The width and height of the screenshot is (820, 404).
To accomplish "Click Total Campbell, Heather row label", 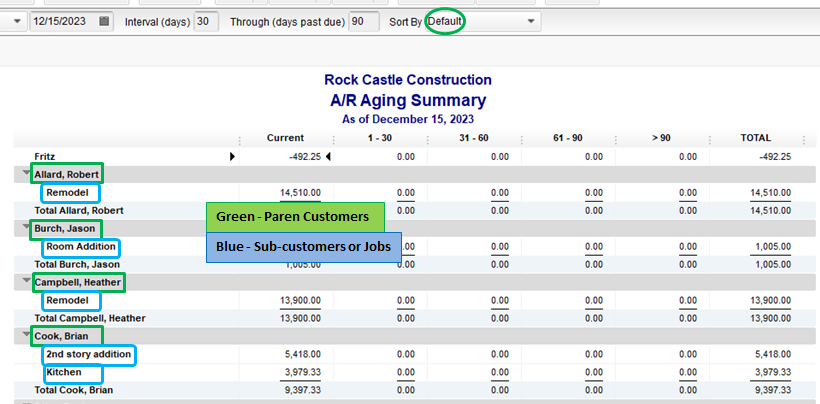I will click(90, 318).
